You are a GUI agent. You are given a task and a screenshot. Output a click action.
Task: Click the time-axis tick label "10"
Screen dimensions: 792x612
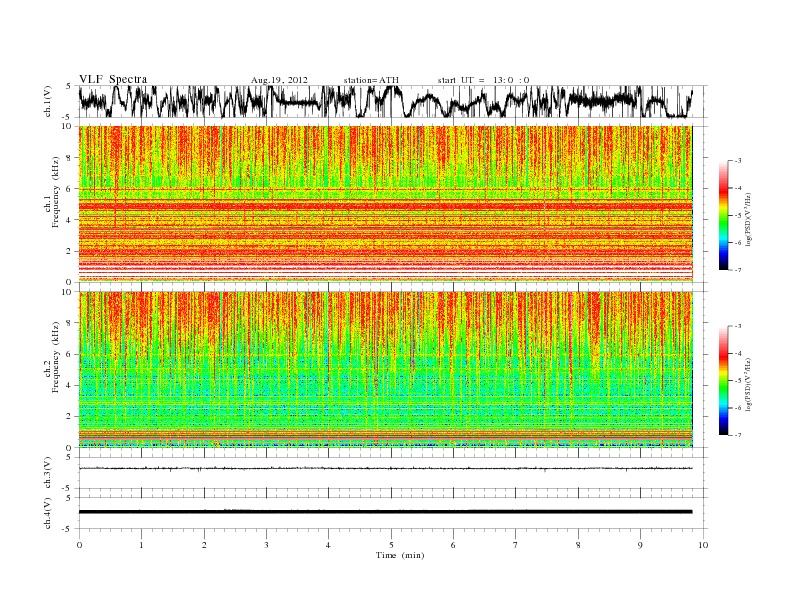coord(703,545)
